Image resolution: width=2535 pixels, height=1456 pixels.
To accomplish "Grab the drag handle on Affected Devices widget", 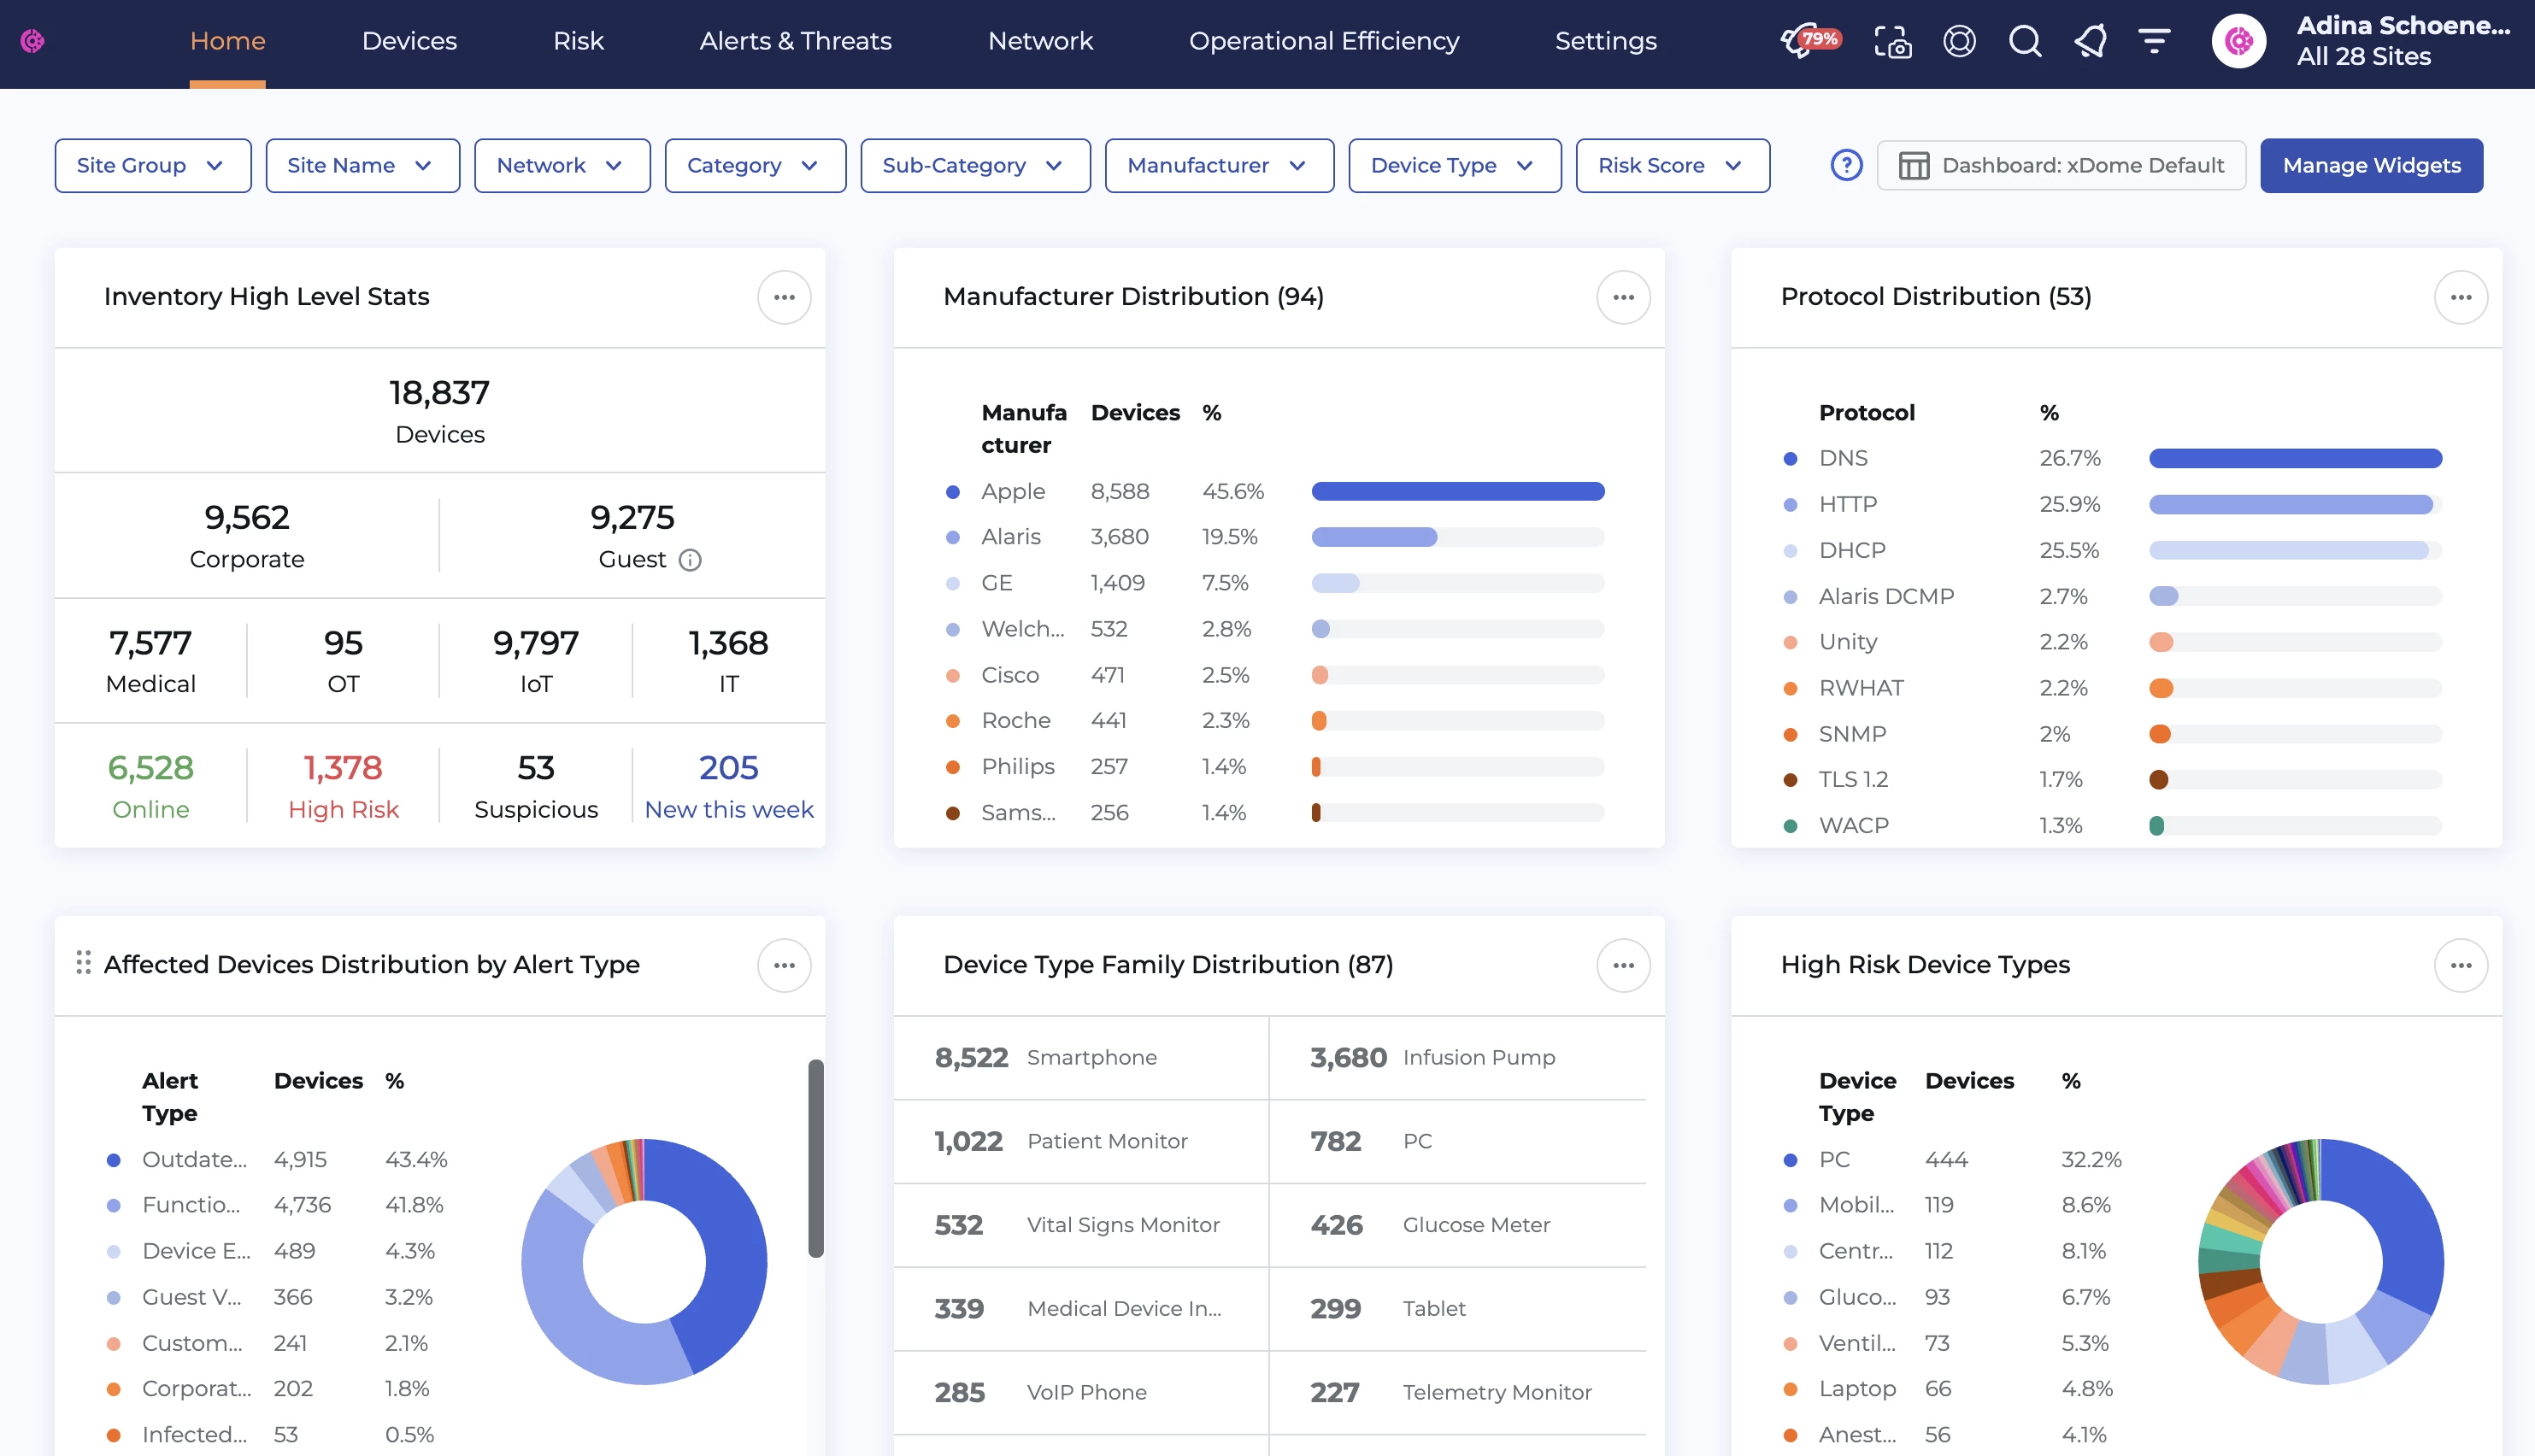I will (83, 963).
